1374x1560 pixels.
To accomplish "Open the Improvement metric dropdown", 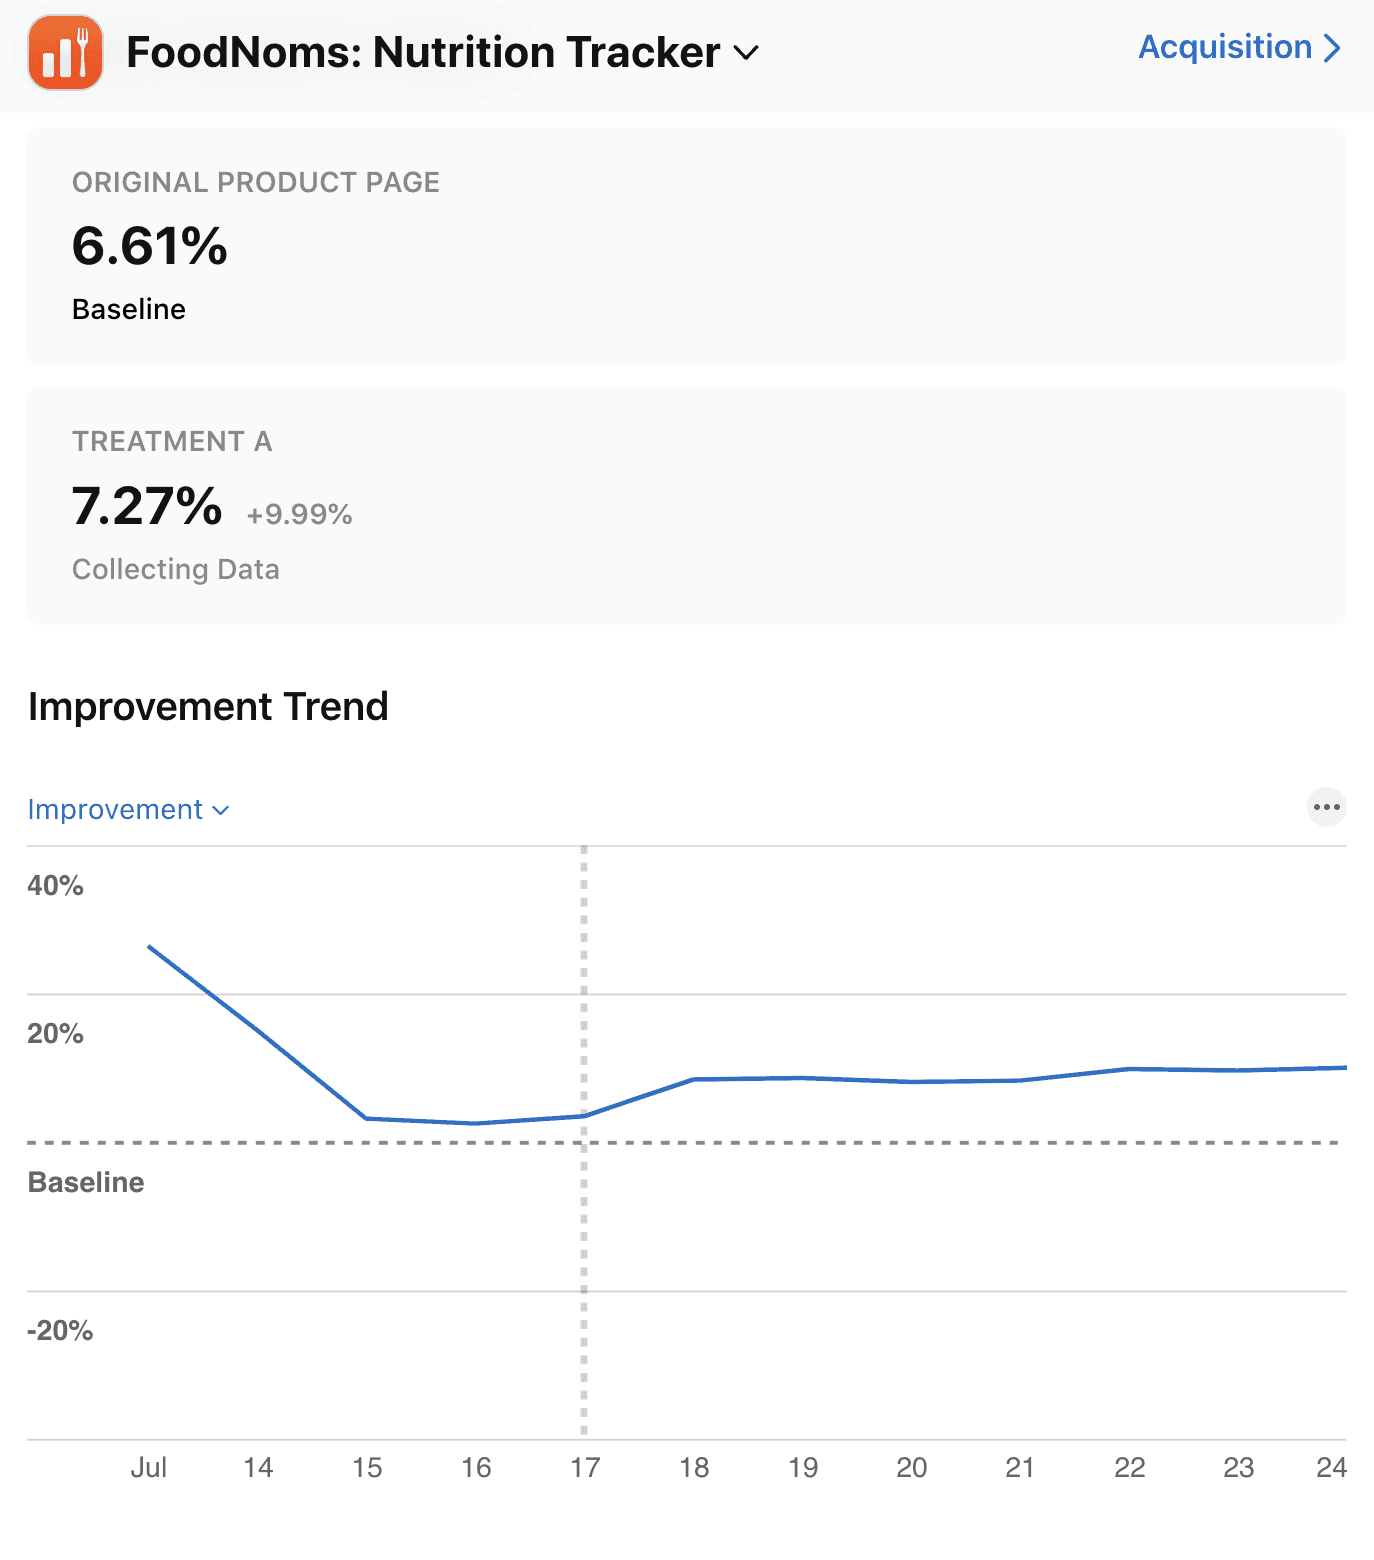I will coord(129,809).
